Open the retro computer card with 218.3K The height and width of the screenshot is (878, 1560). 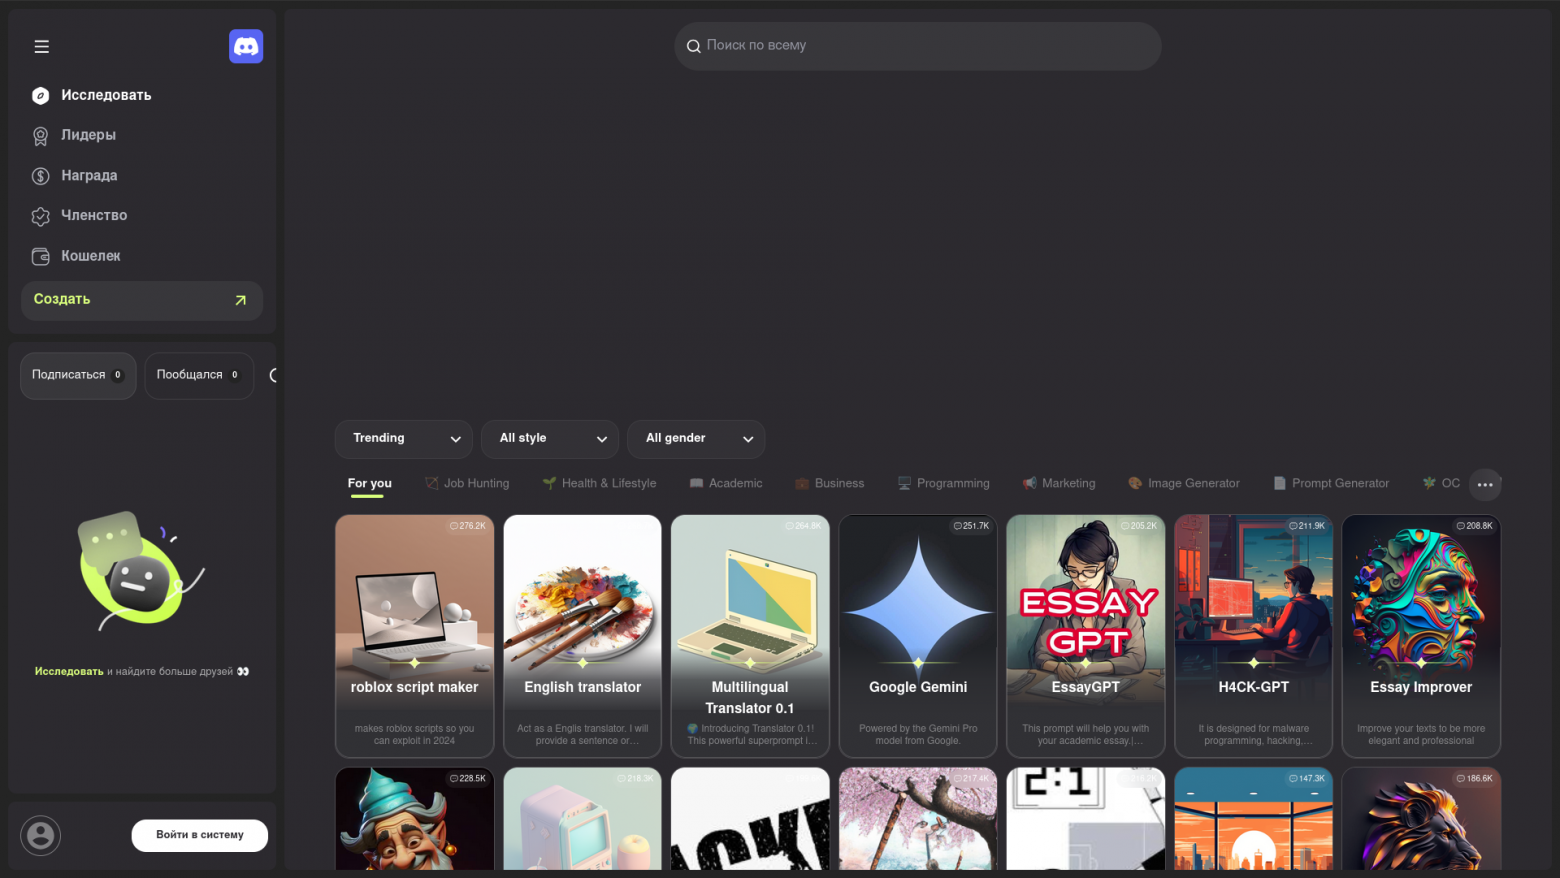(583, 819)
